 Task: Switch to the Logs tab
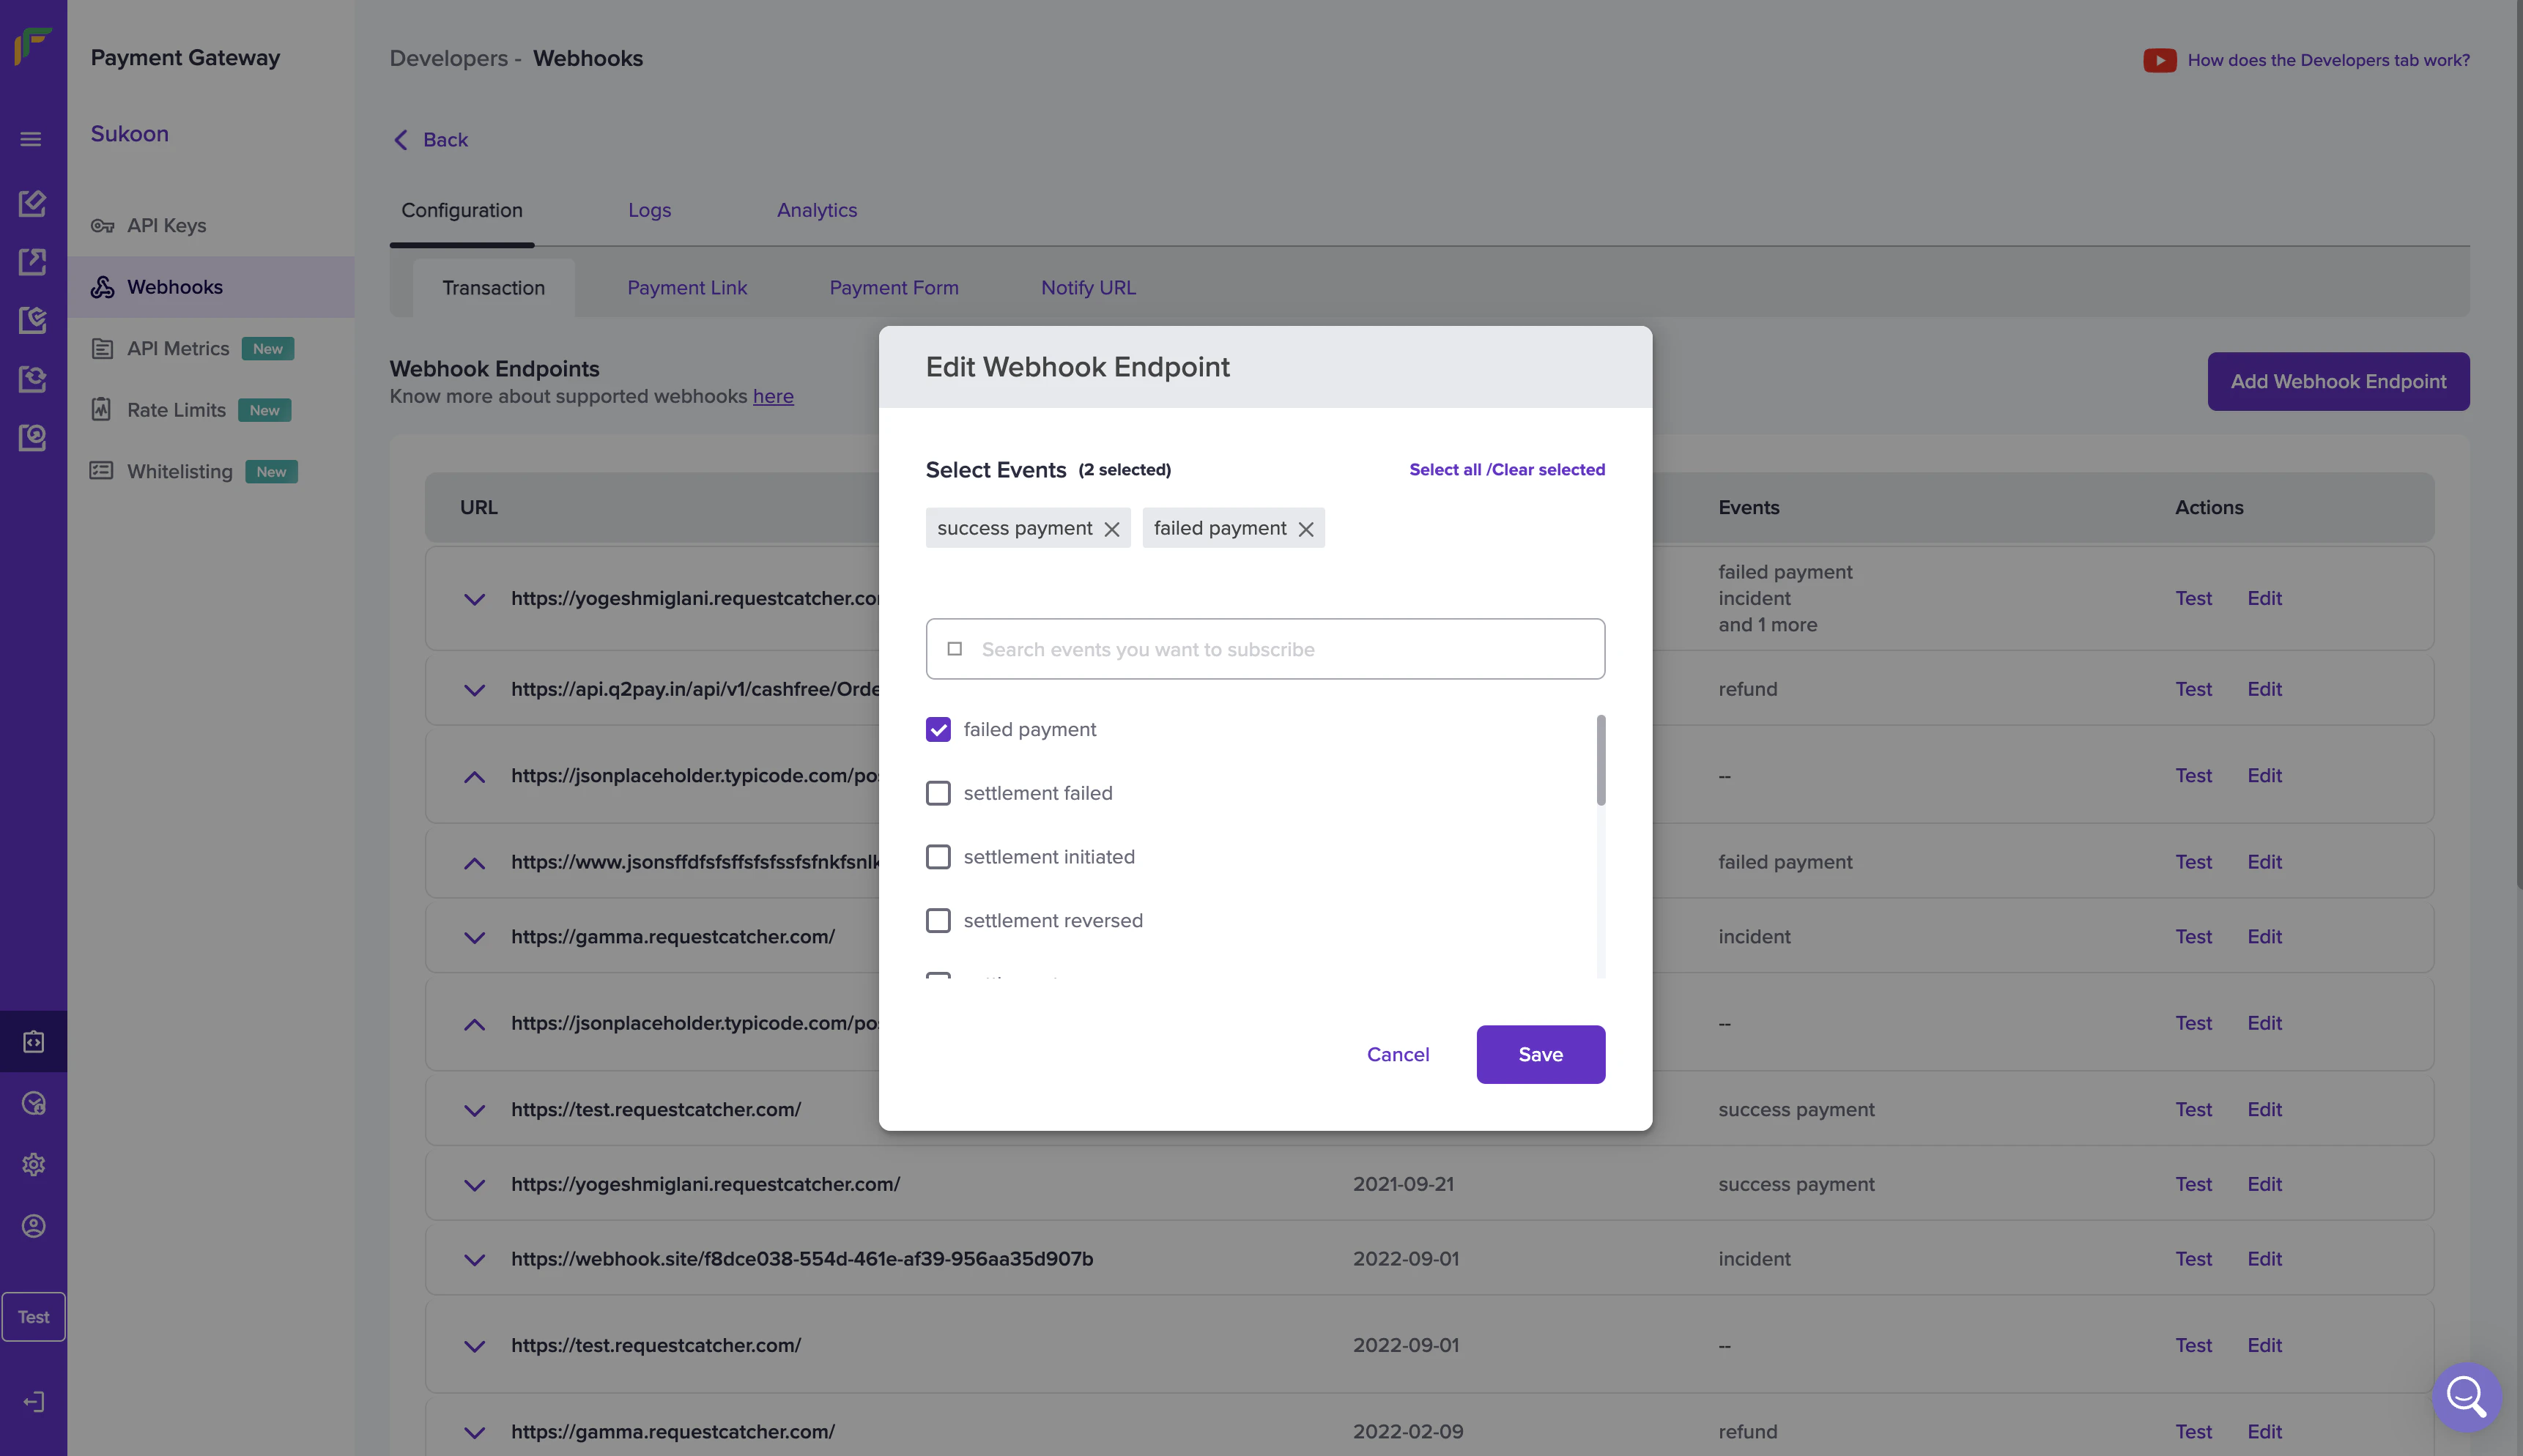pyautogui.click(x=649, y=210)
